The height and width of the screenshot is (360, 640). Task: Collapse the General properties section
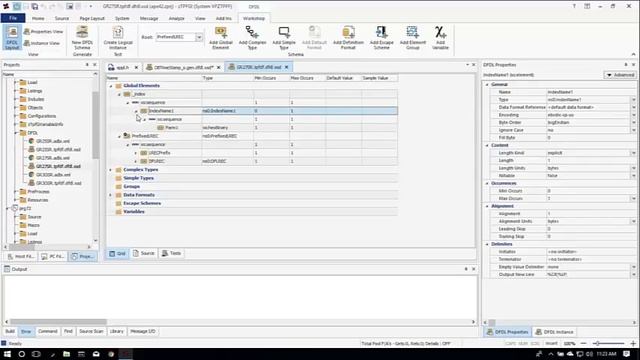click(x=487, y=84)
